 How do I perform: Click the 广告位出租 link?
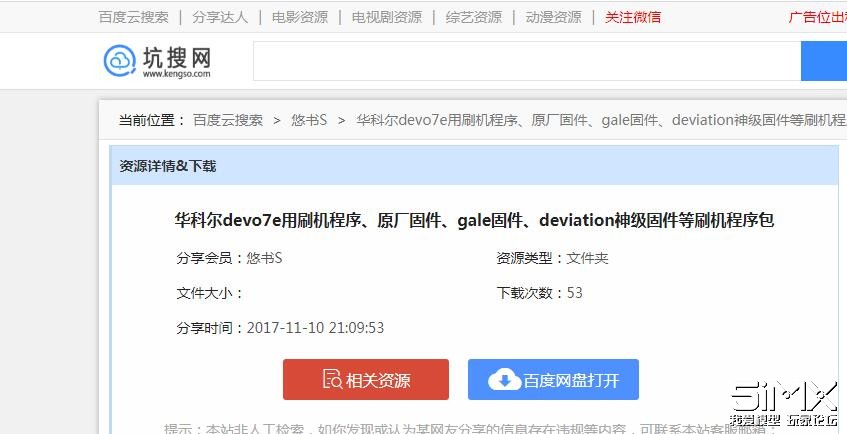point(818,17)
